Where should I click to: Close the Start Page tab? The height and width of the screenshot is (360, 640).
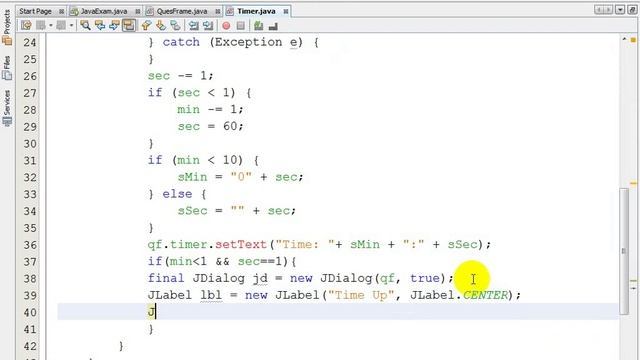coord(62,11)
